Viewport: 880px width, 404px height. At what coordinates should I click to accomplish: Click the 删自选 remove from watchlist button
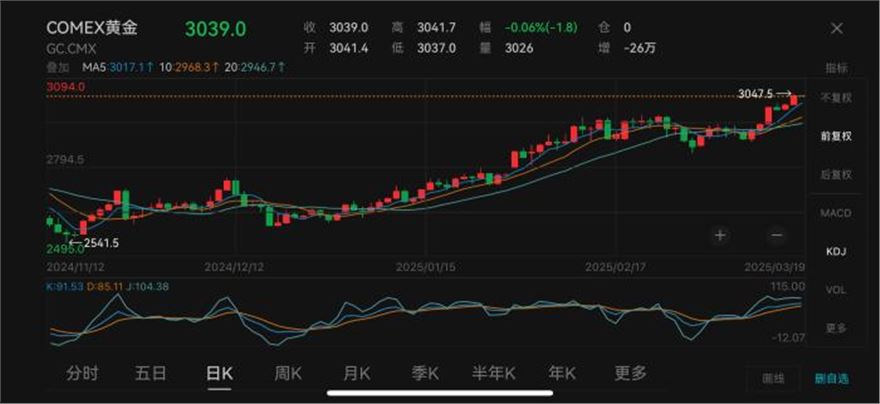pos(830,379)
